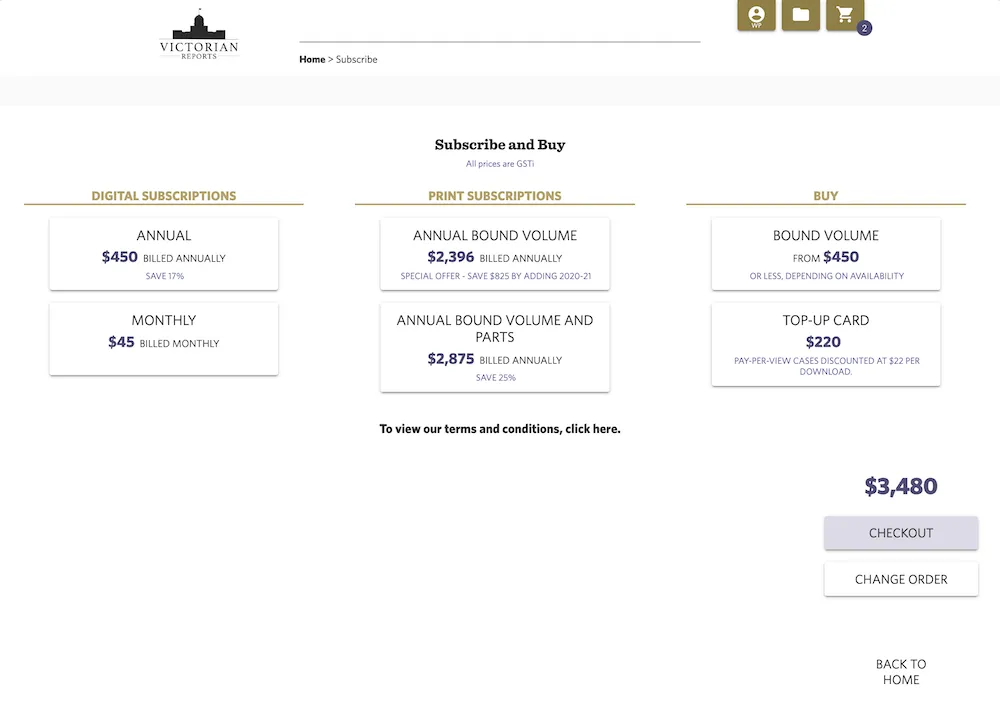Click the cart item count badge
The width and height of the screenshot is (1000, 717).
pos(862,28)
